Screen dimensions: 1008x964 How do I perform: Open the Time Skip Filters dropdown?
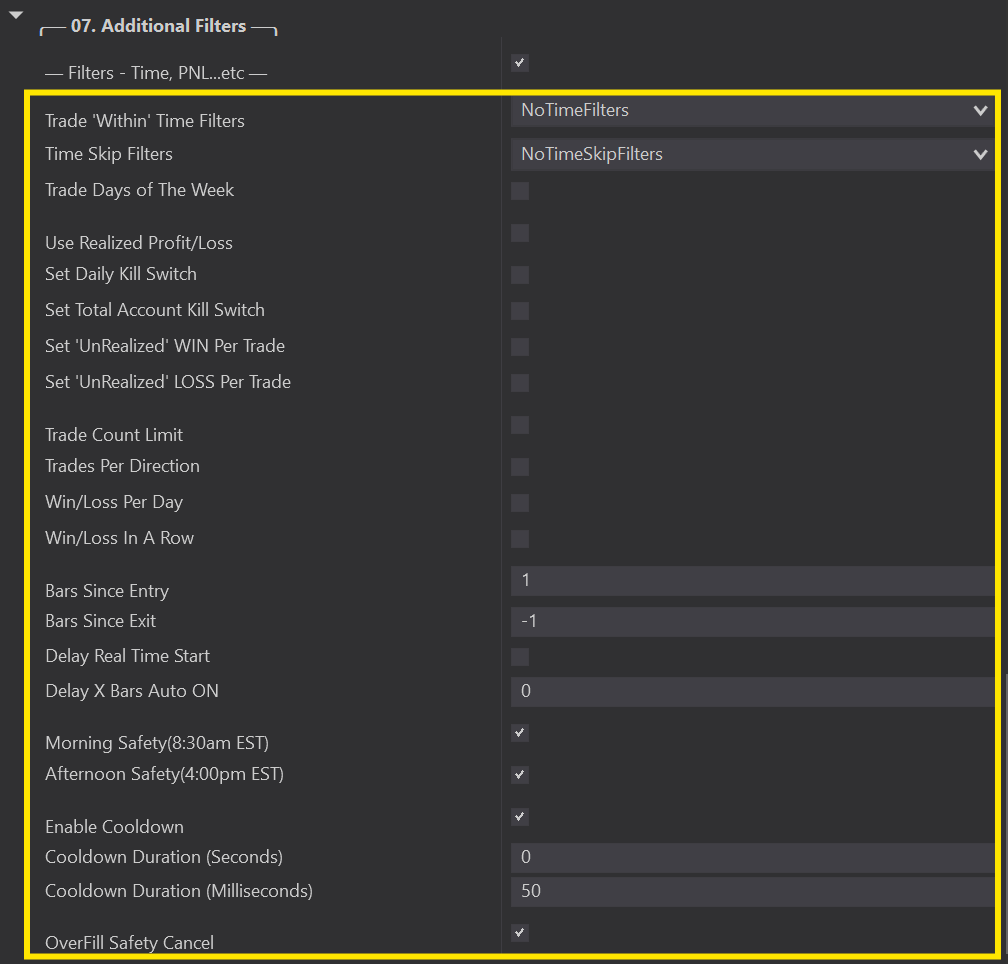(x=752, y=154)
